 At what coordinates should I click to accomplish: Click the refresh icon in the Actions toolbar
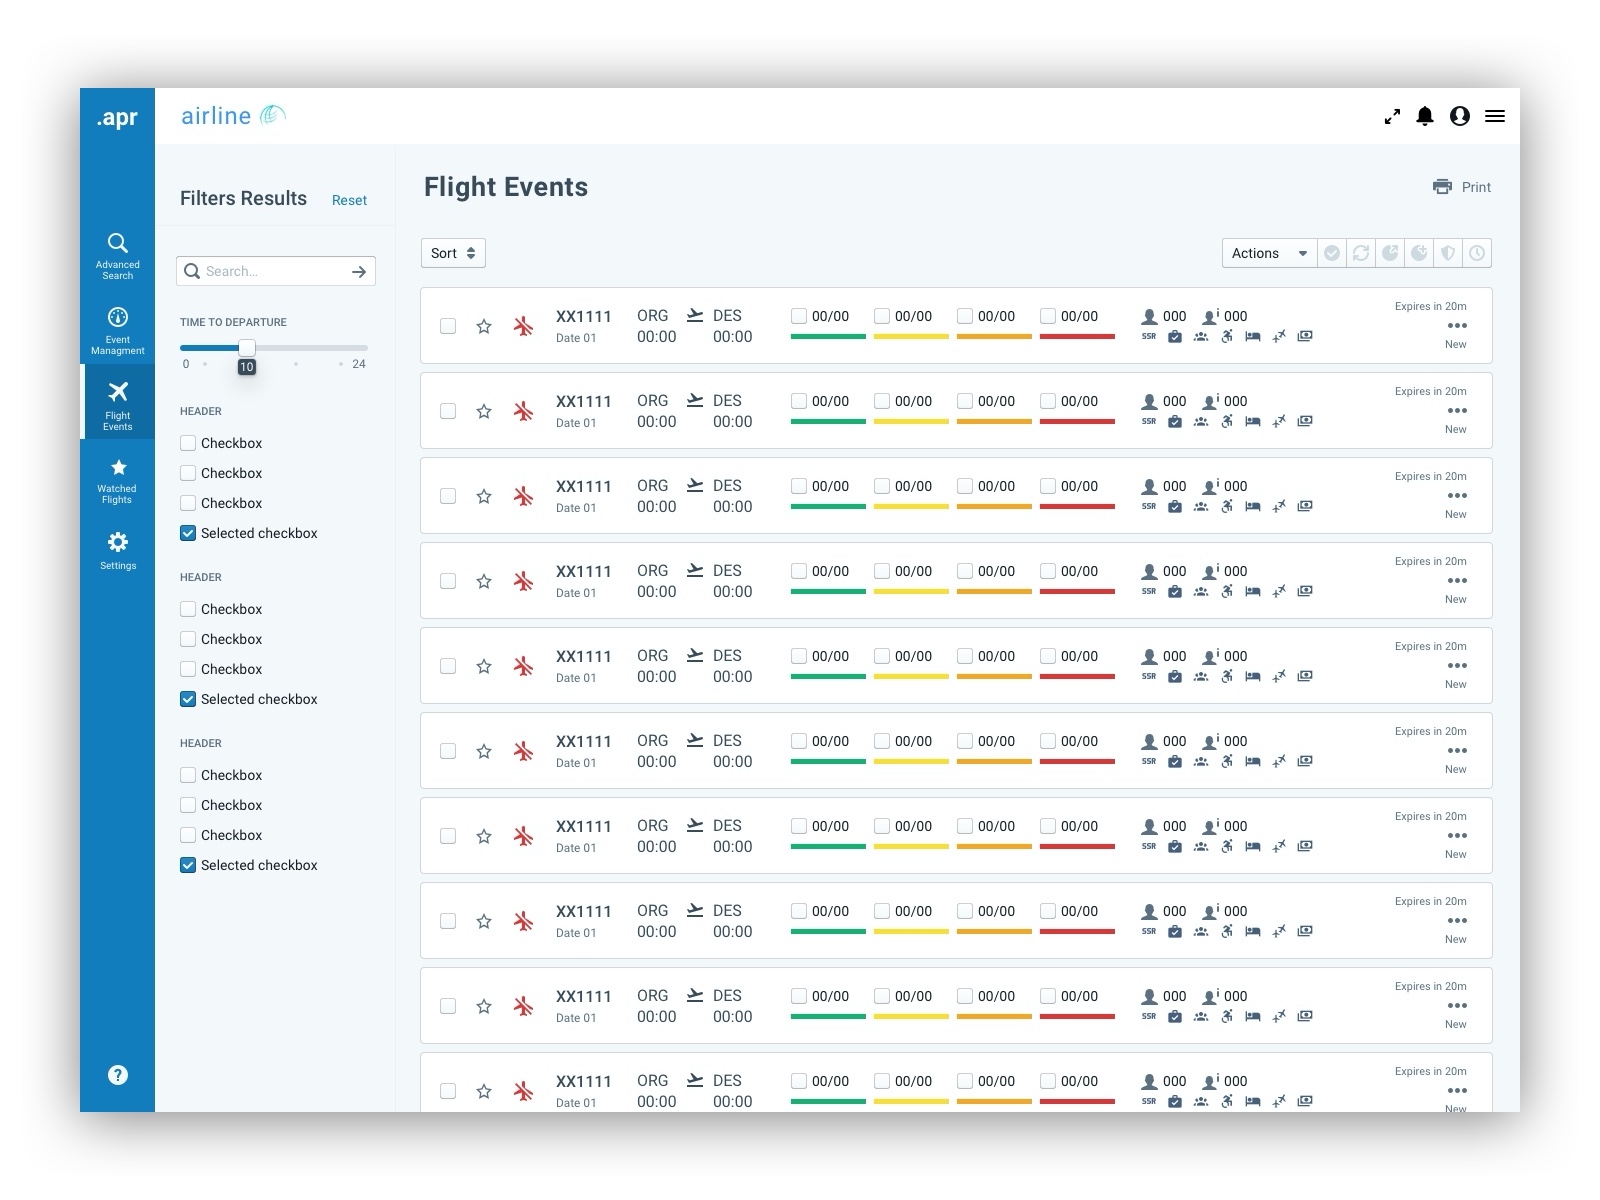point(1361,253)
